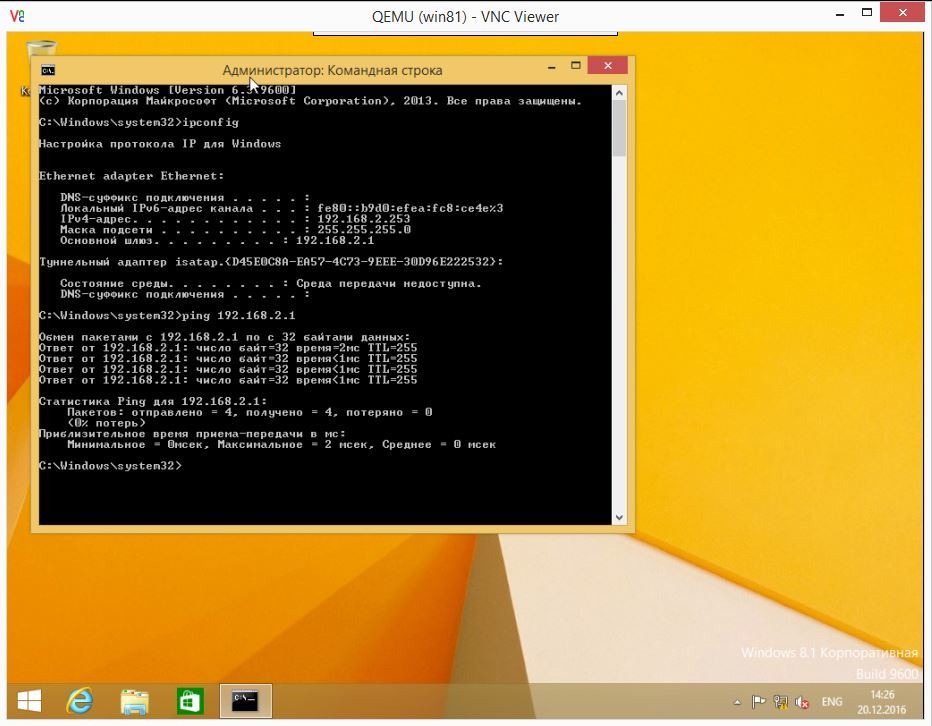Minimize the Командная строка window
This screenshot has width=932, height=726.
(552, 67)
